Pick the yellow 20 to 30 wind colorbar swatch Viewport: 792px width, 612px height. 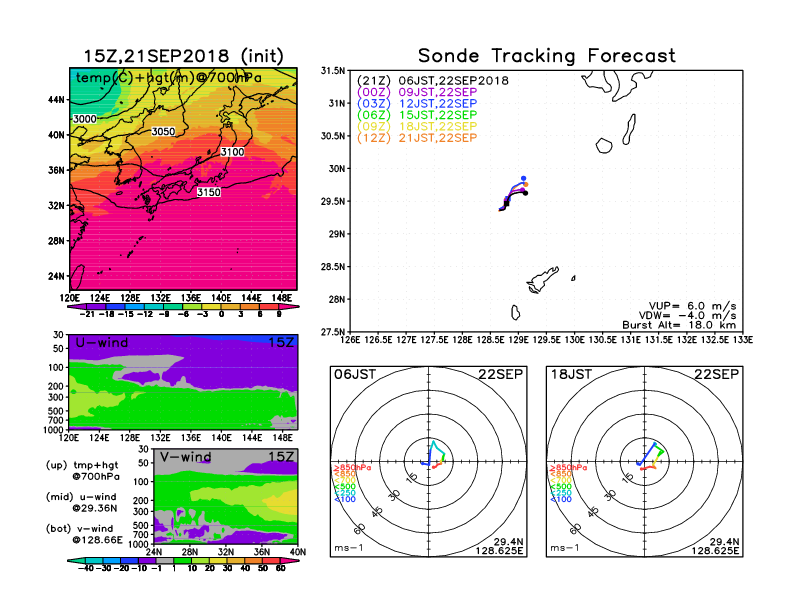(x=218, y=560)
